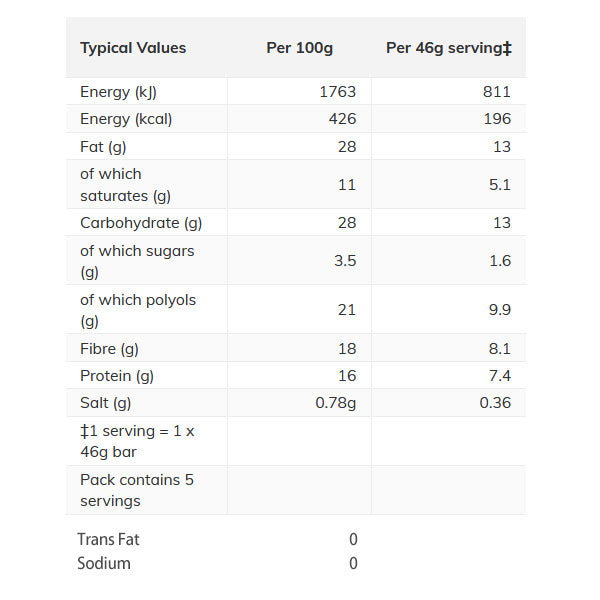
Task: Click the 0.78g salt value
Action: click(335, 403)
